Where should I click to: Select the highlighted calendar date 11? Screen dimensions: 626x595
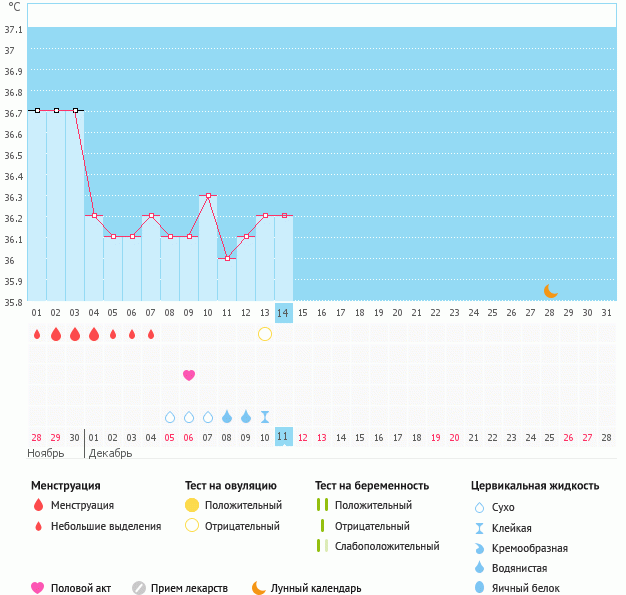click(x=284, y=437)
